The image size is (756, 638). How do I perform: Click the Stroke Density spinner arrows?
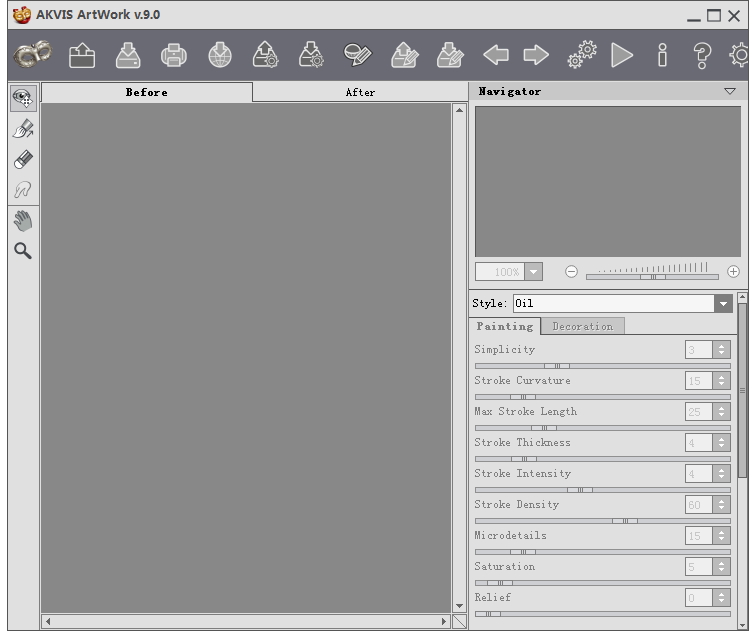721,504
